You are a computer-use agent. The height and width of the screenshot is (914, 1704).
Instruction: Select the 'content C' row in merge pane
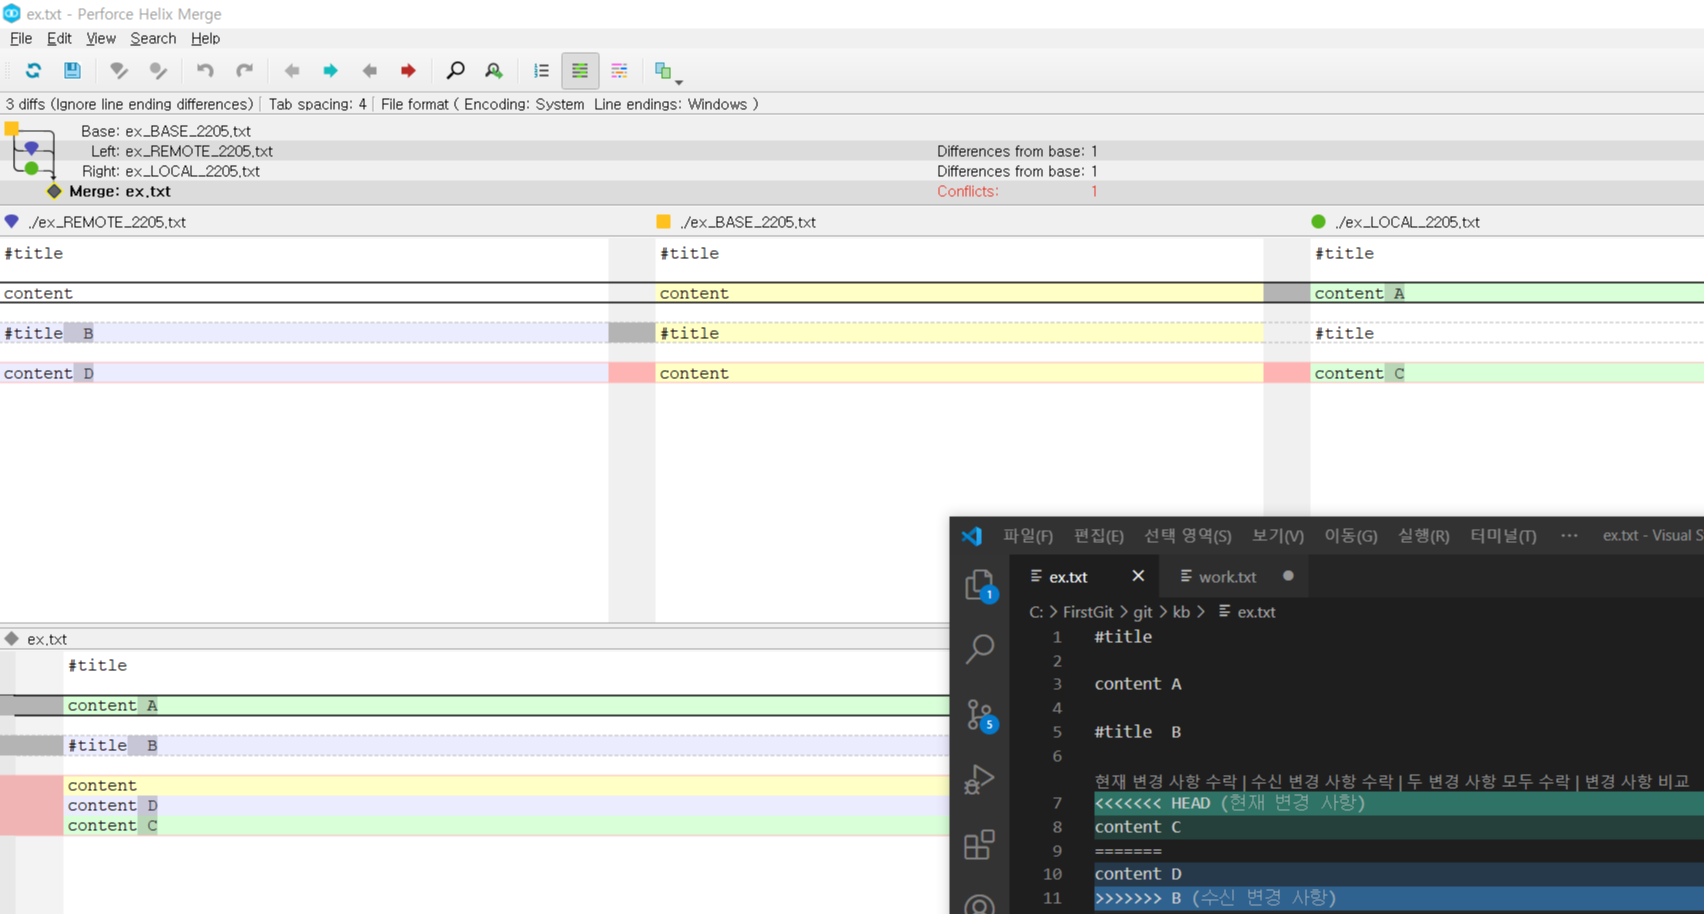click(x=506, y=825)
